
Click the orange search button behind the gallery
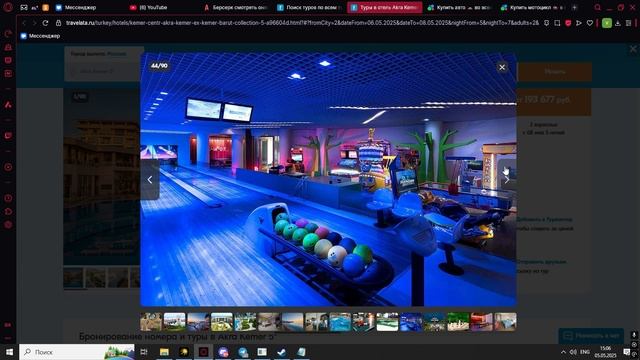pos(554,71)
